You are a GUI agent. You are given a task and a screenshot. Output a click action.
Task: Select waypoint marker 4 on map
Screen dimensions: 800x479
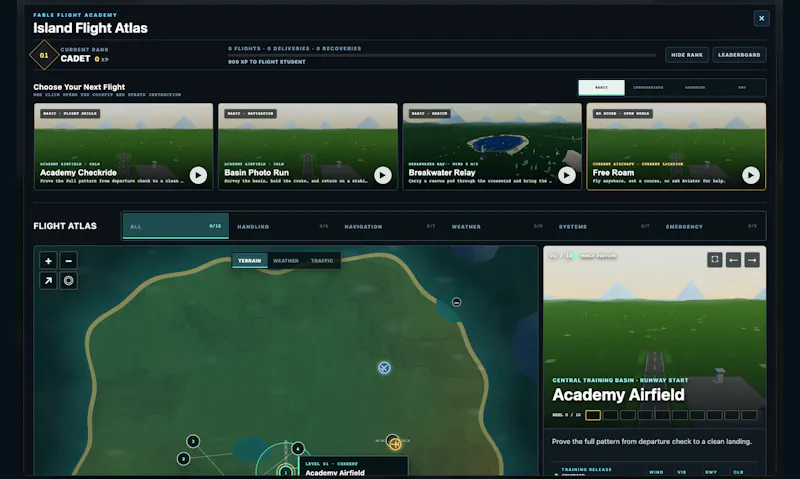298,449
